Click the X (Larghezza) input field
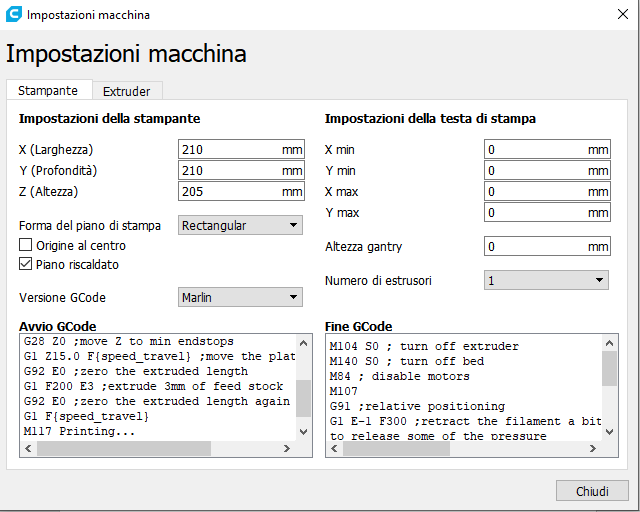This screenshot has height=512, width=640. [x=228, y=150]
